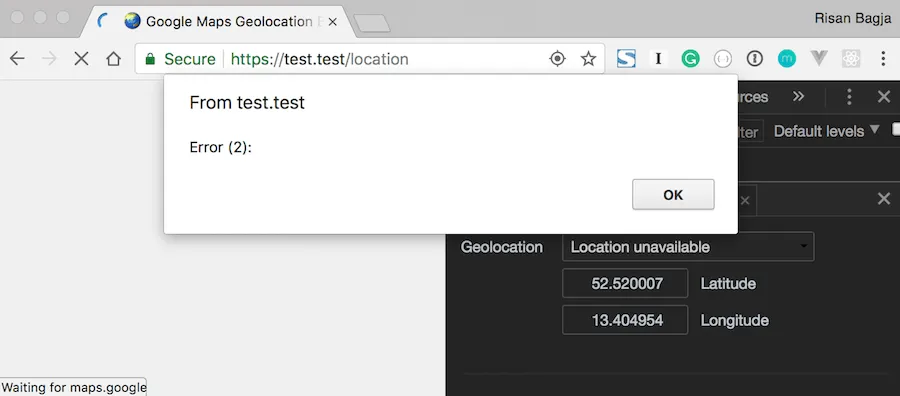Image resolution: width=900 pixels, height=396 pixels.
Task: Close the DevTools panel
Action: pos(884,97)
